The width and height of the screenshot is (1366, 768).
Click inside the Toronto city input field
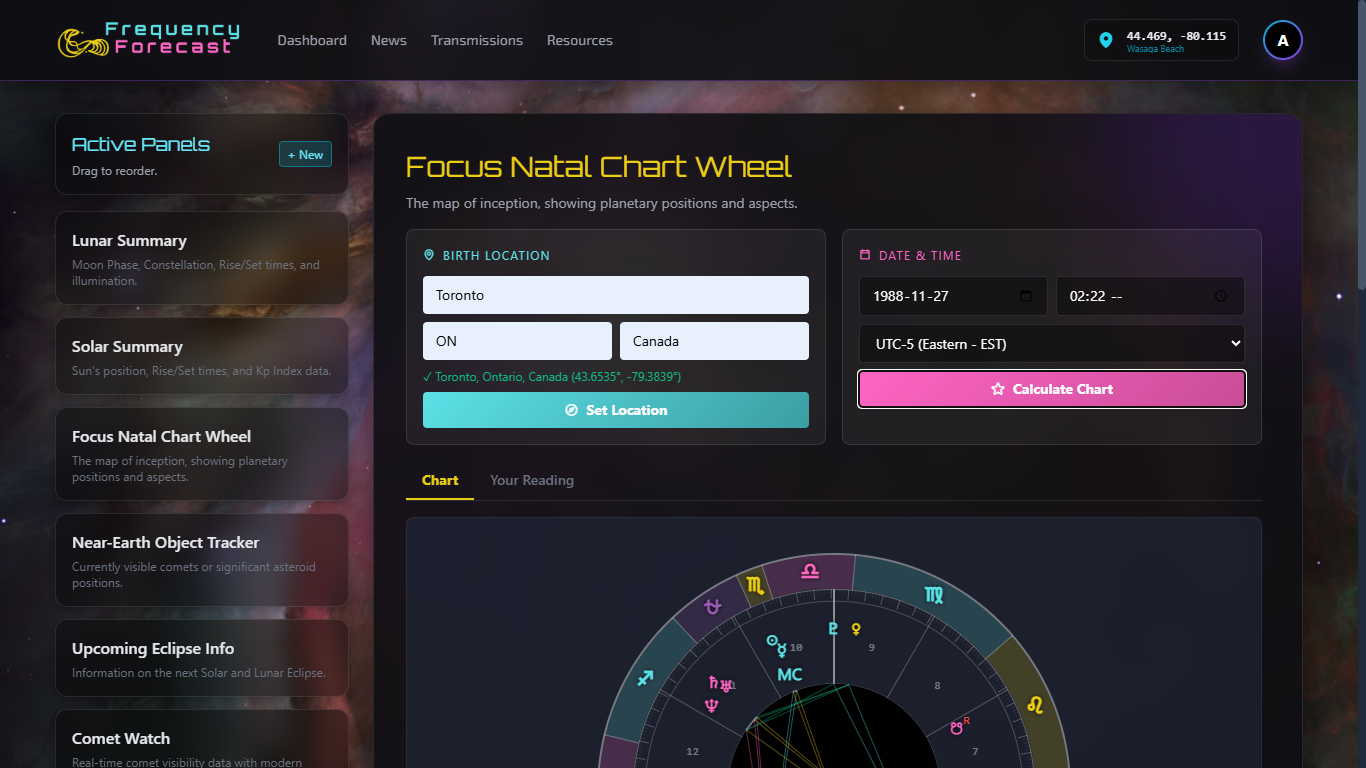click(x=616, y=295)
